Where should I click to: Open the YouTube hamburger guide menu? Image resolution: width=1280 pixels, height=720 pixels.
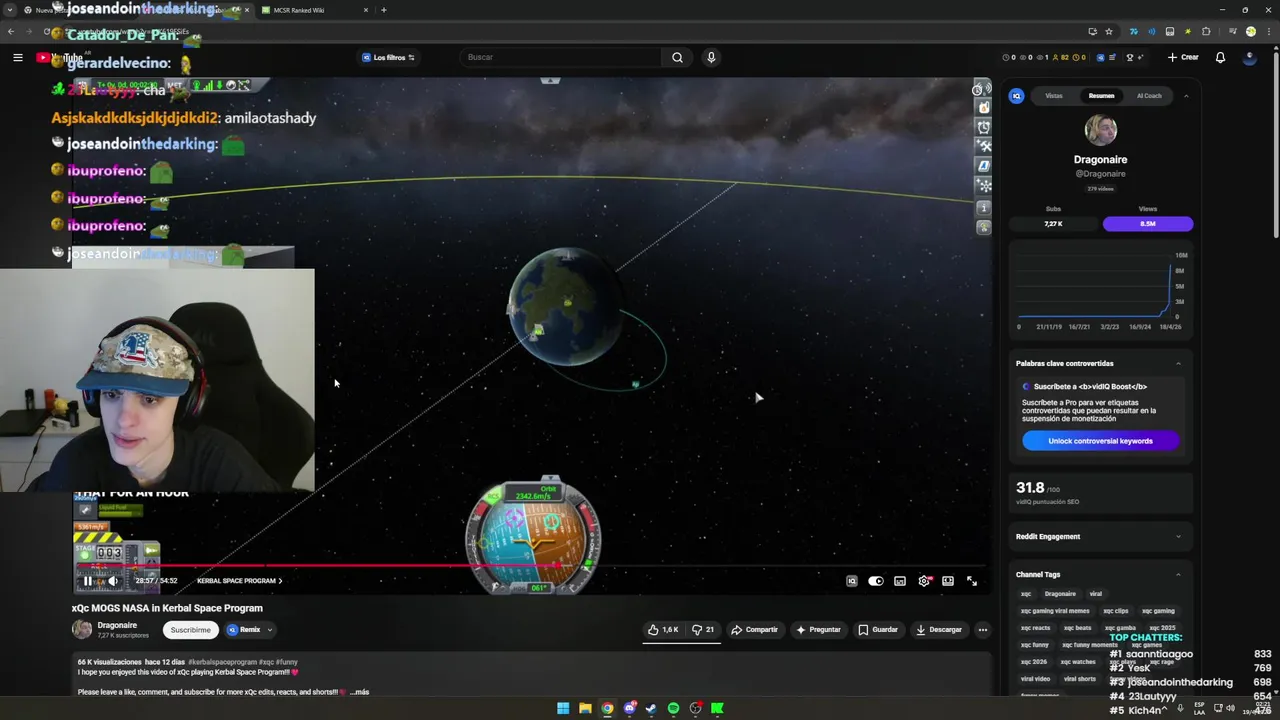click(x=17, y=57)
